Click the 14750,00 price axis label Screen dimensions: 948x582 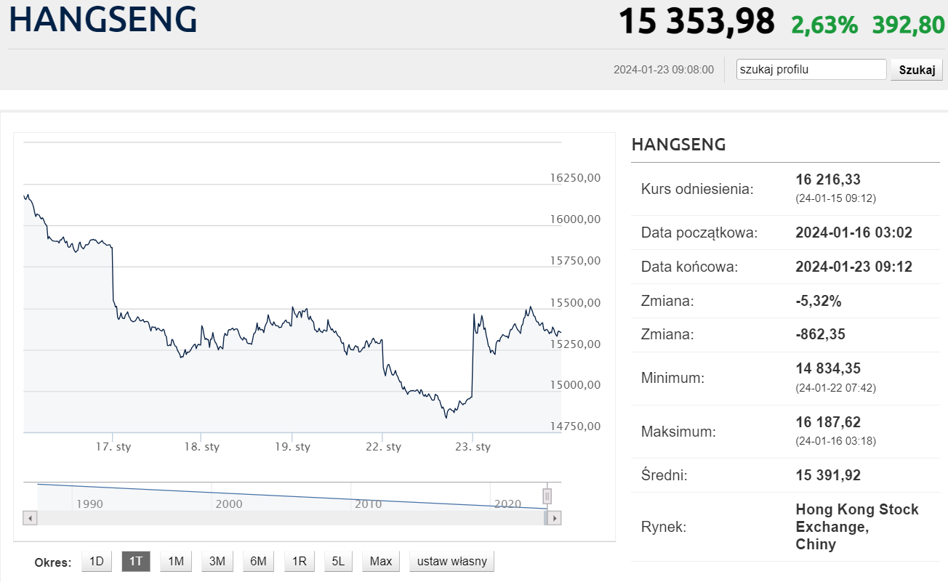tap(575, 426)
